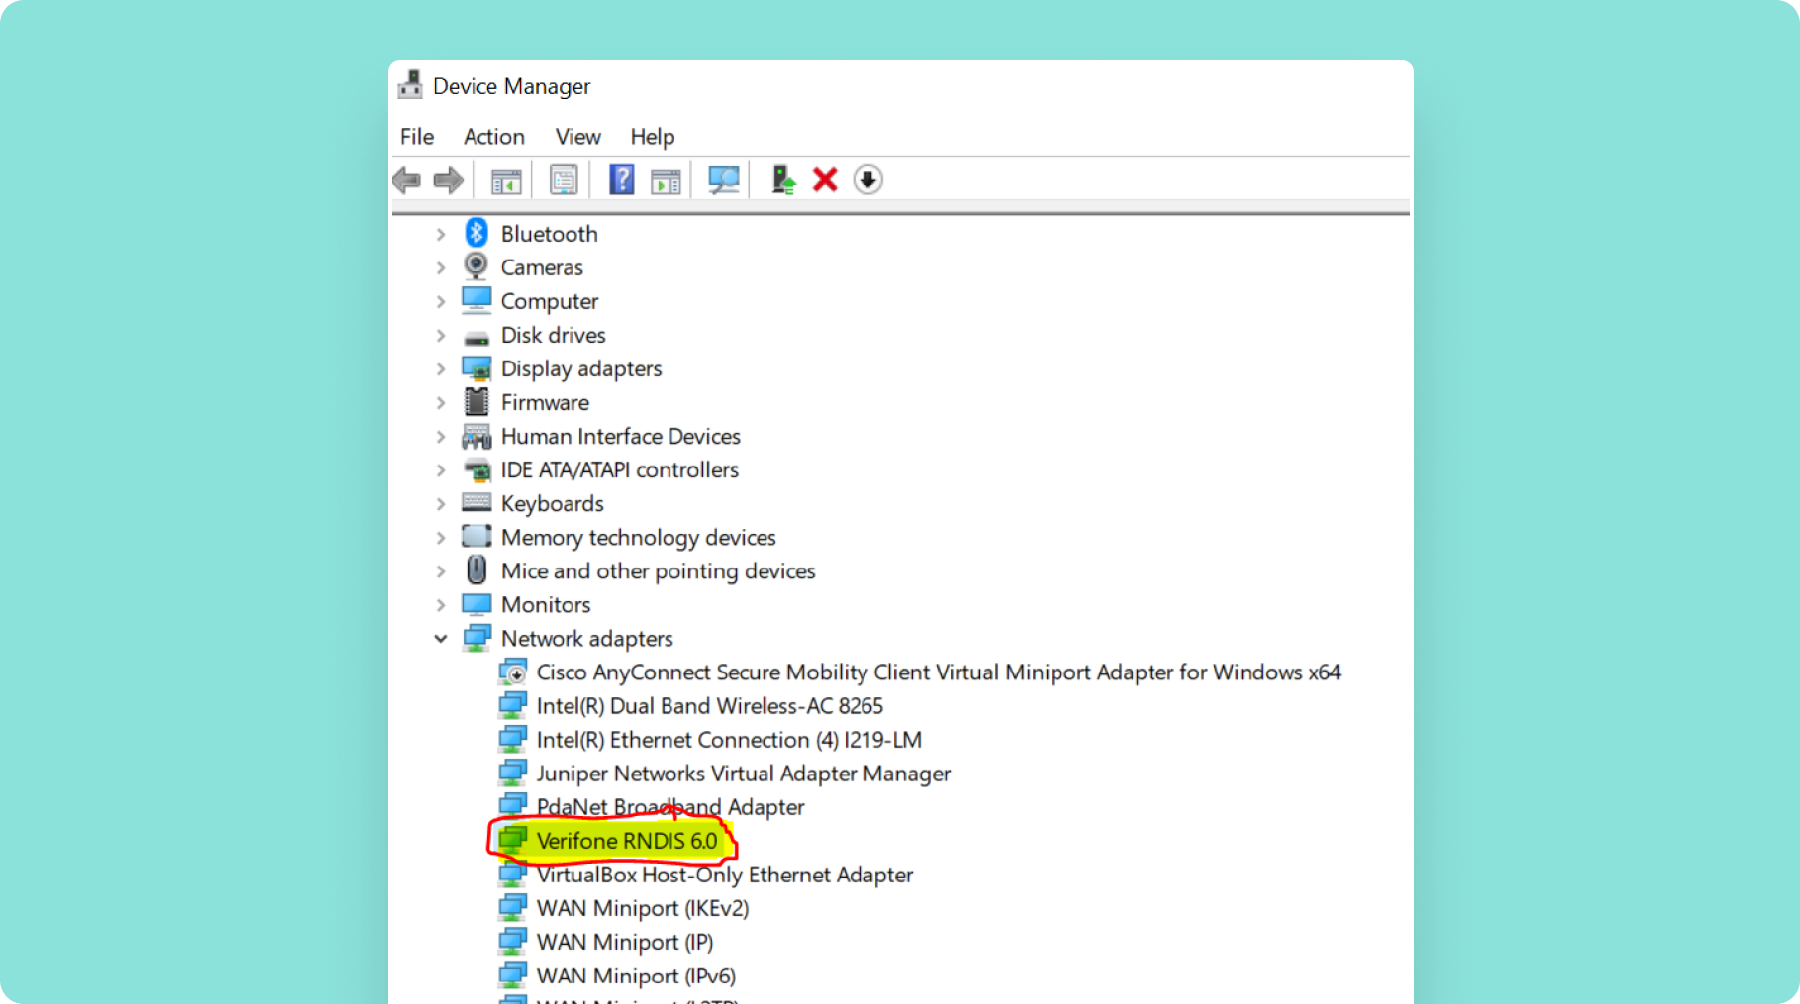The height and width of the screenshot is (1004, 1800).
Task: Select Intel(R) Dual Band Wireless-AC 8265
Action: [710, 706]
